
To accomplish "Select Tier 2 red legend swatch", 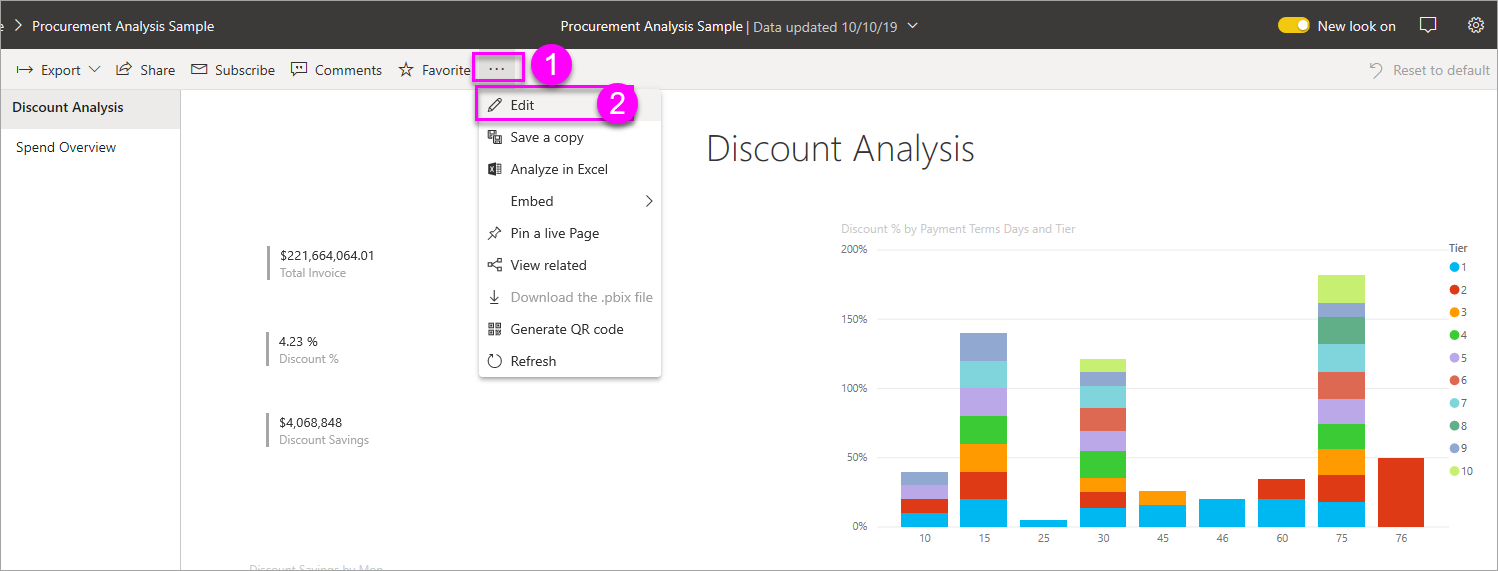I will coord(1454,290).
